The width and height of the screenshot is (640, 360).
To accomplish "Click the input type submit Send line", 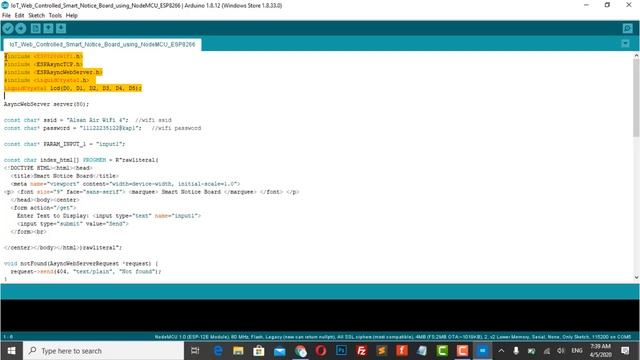I will coord(73,224).
